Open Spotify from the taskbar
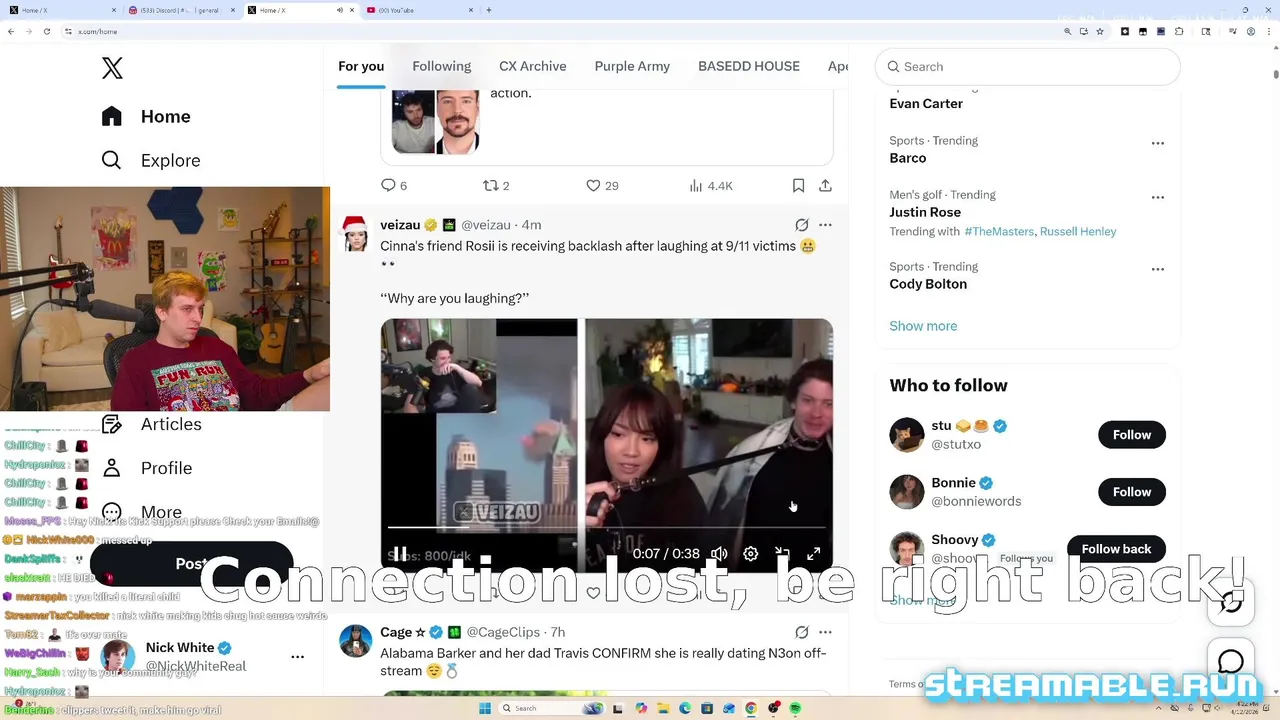This screenshot has width=1280, height=720. click(x=795, y=708)
